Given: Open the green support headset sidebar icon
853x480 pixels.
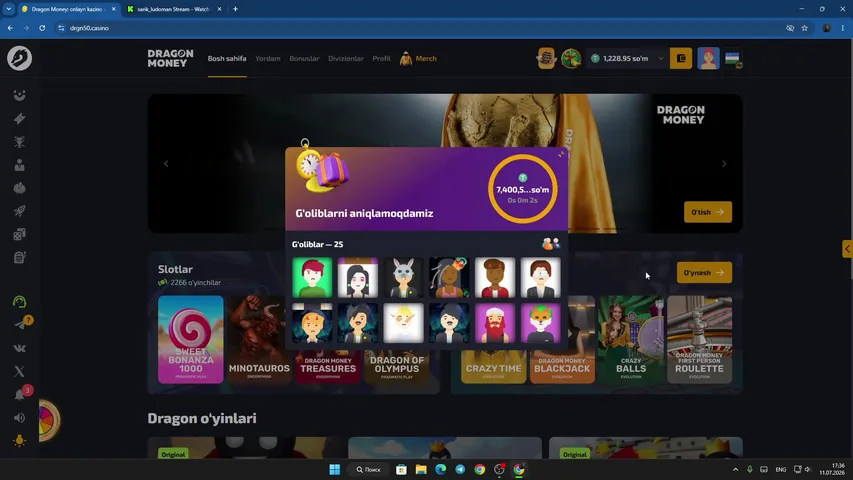Looking at the screenshot, I should [20, 301].
